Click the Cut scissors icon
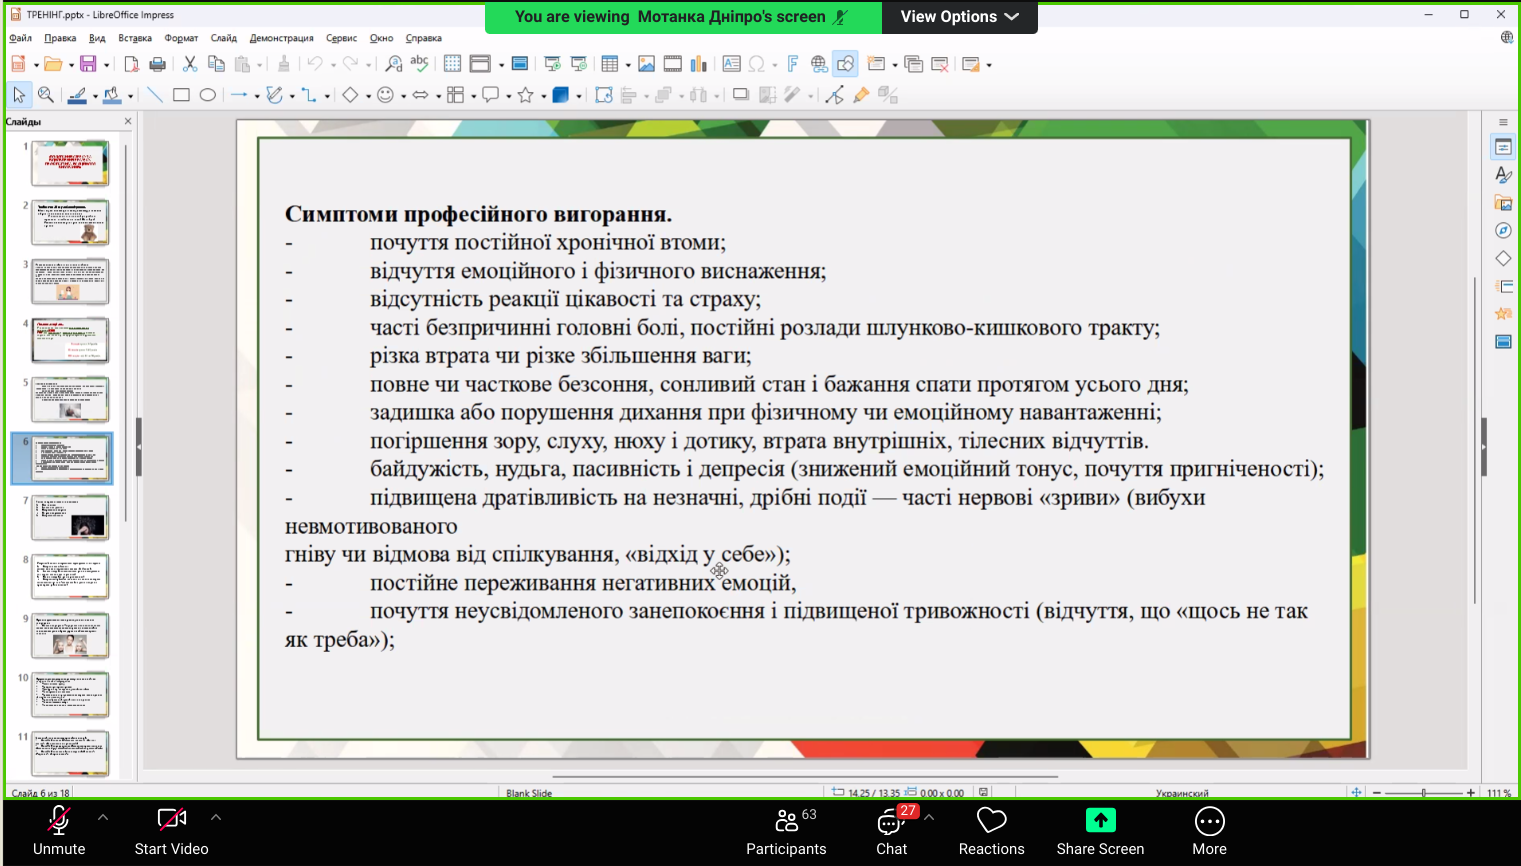This screenshot has width=1521, height=866. [189, 64]
